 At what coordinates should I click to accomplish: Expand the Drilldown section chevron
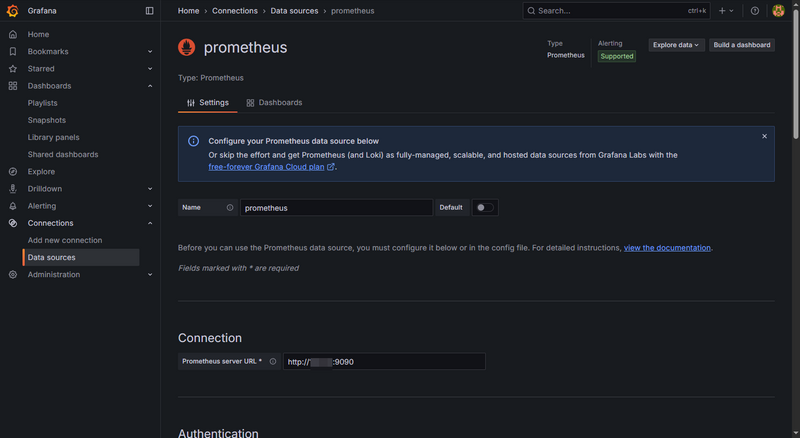pos(150,189)
